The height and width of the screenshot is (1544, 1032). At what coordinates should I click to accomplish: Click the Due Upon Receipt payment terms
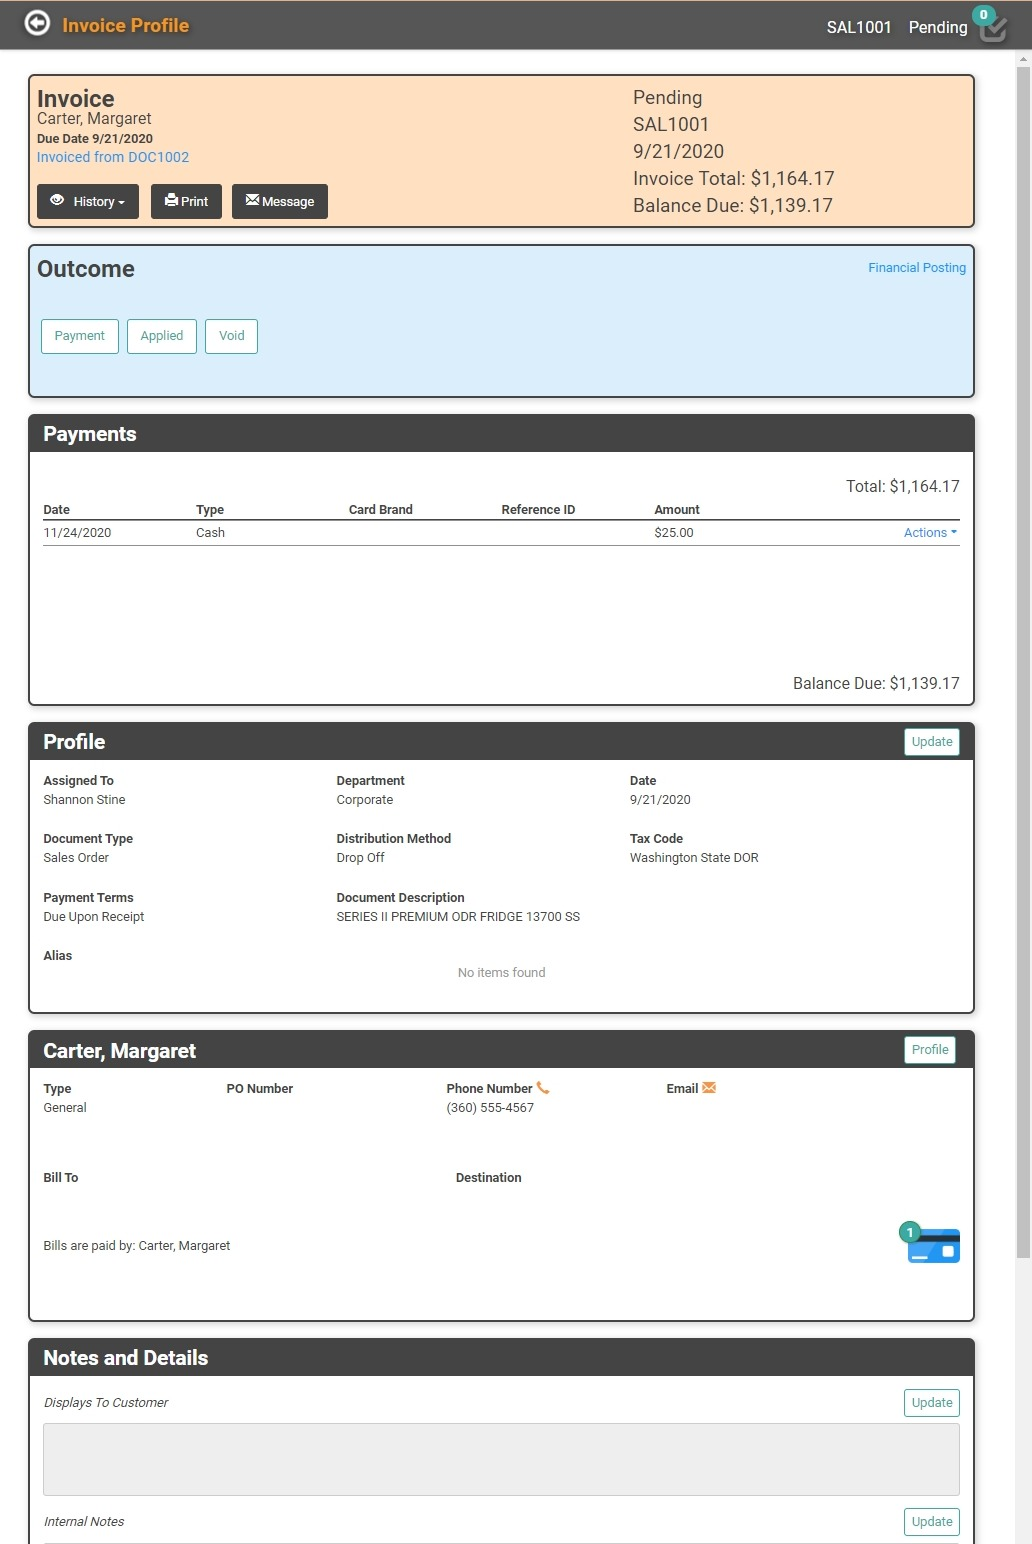(x=94, y=917)
